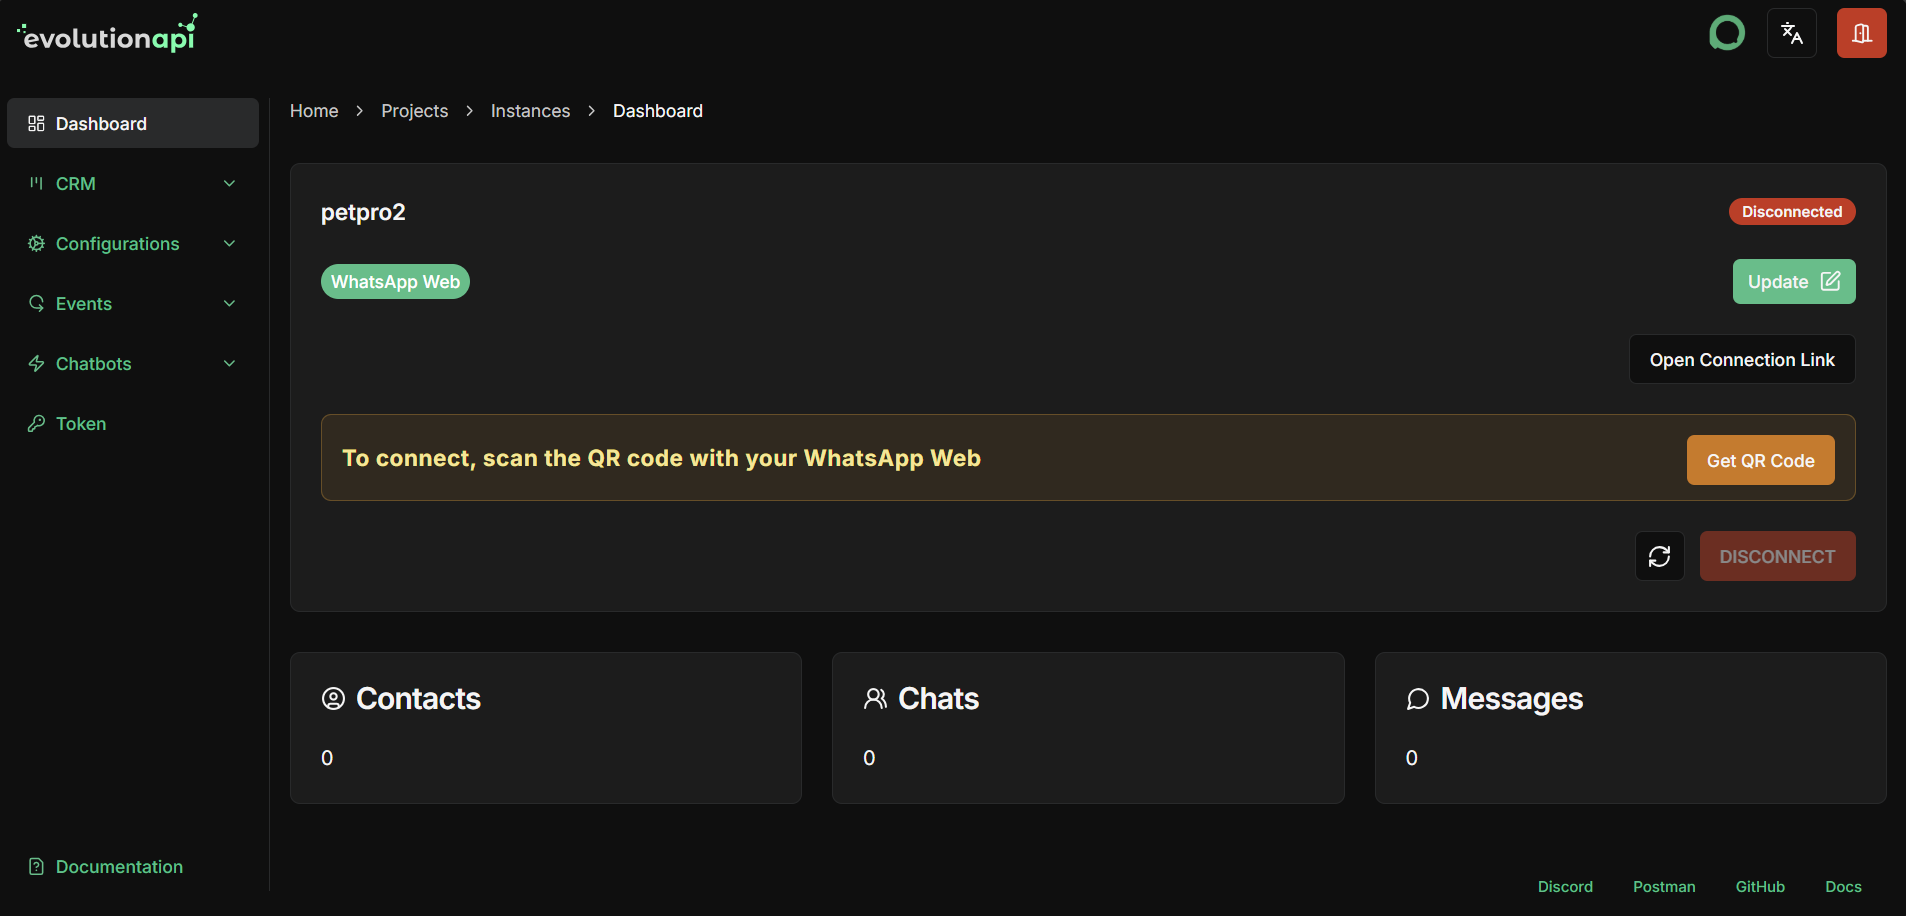Click the Disconnected status badge
Viewport: 1906px width, 916px height.
click(x=1789, y=211)
